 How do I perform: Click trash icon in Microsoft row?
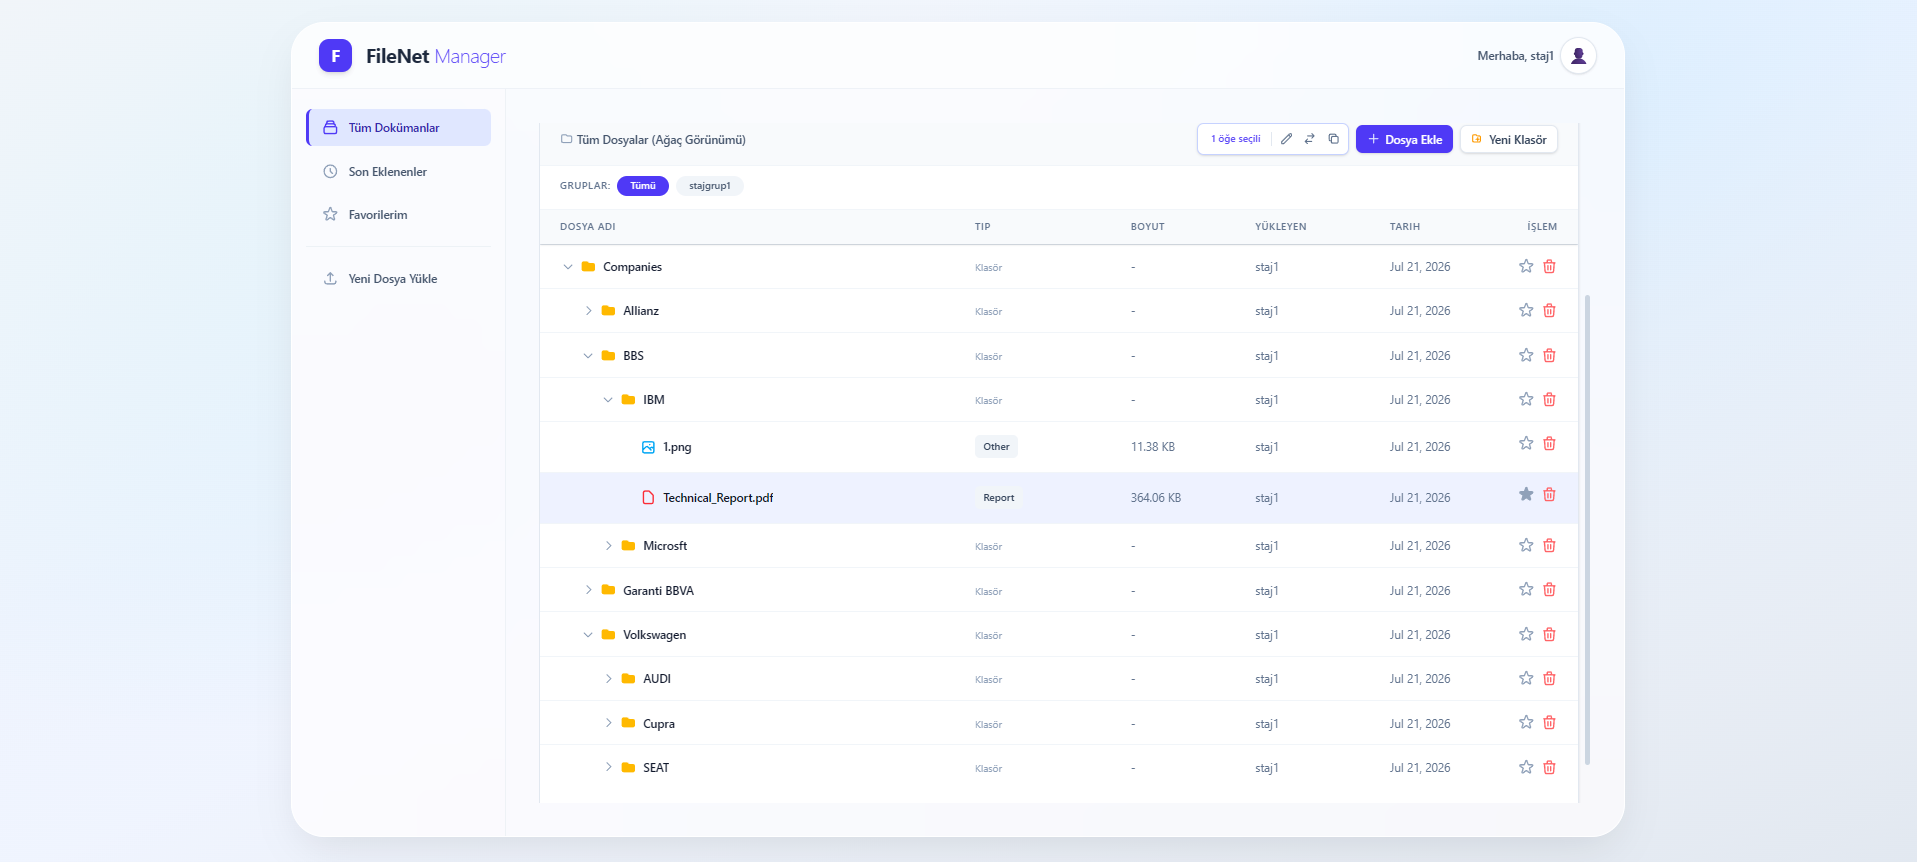1549,545
